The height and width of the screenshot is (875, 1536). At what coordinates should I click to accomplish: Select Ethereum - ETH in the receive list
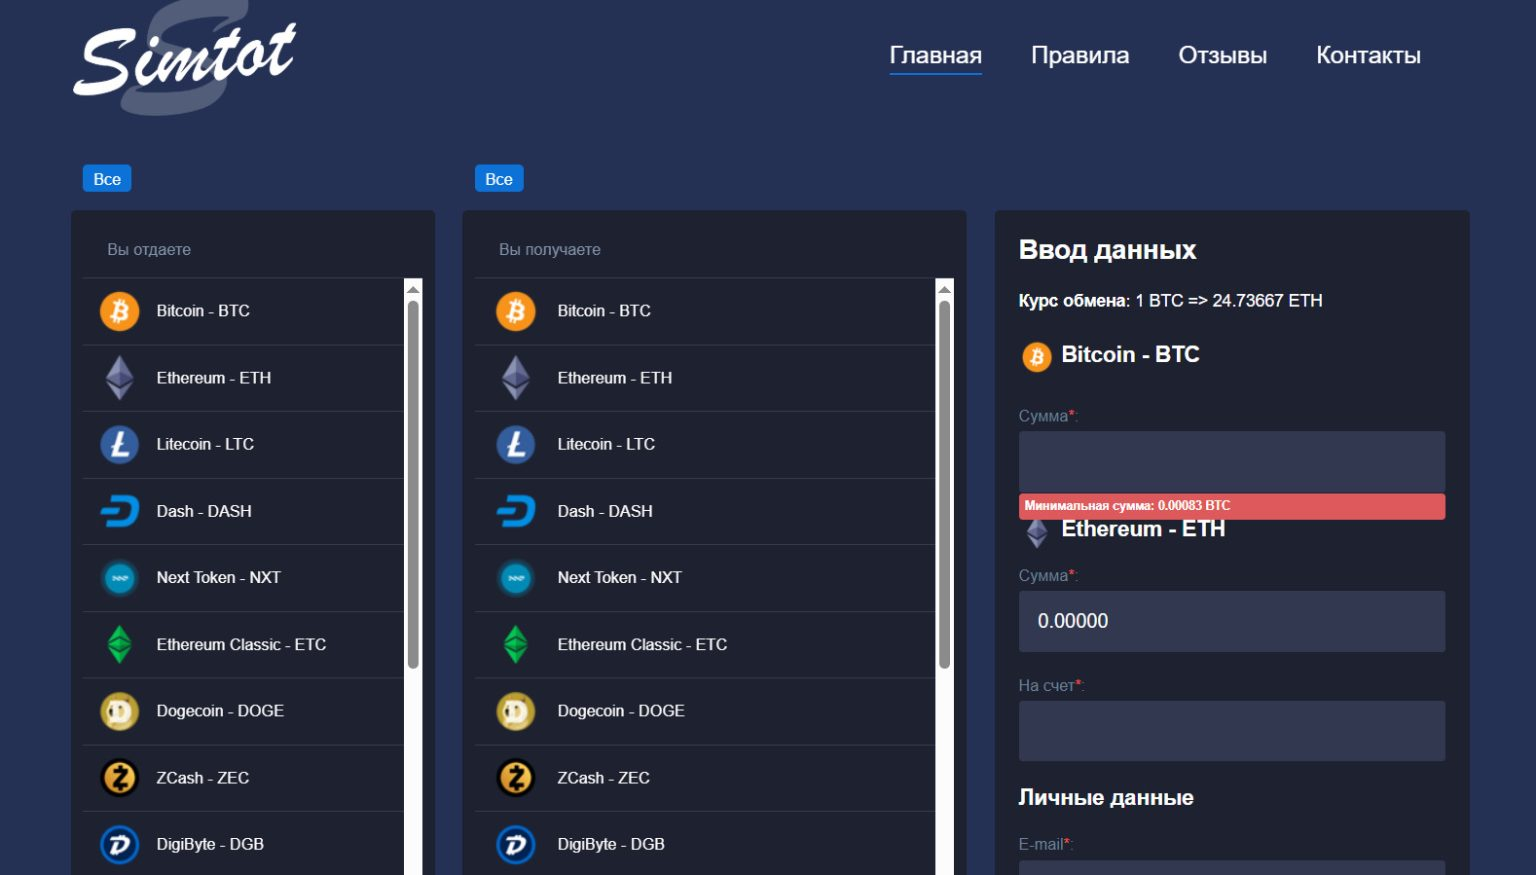pyautogui.click(x=705, y=378)
